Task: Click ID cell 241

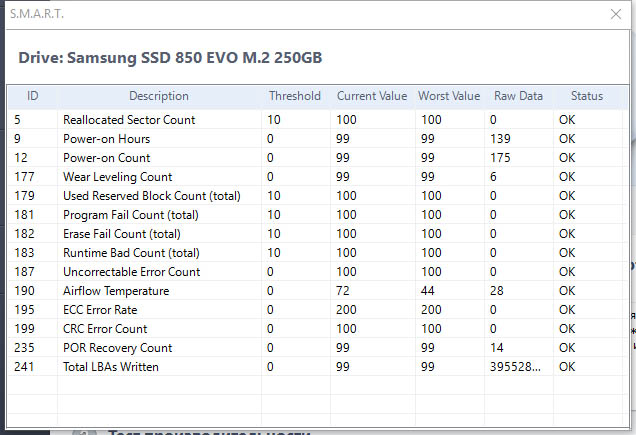Action: click(x=24, y=367)
